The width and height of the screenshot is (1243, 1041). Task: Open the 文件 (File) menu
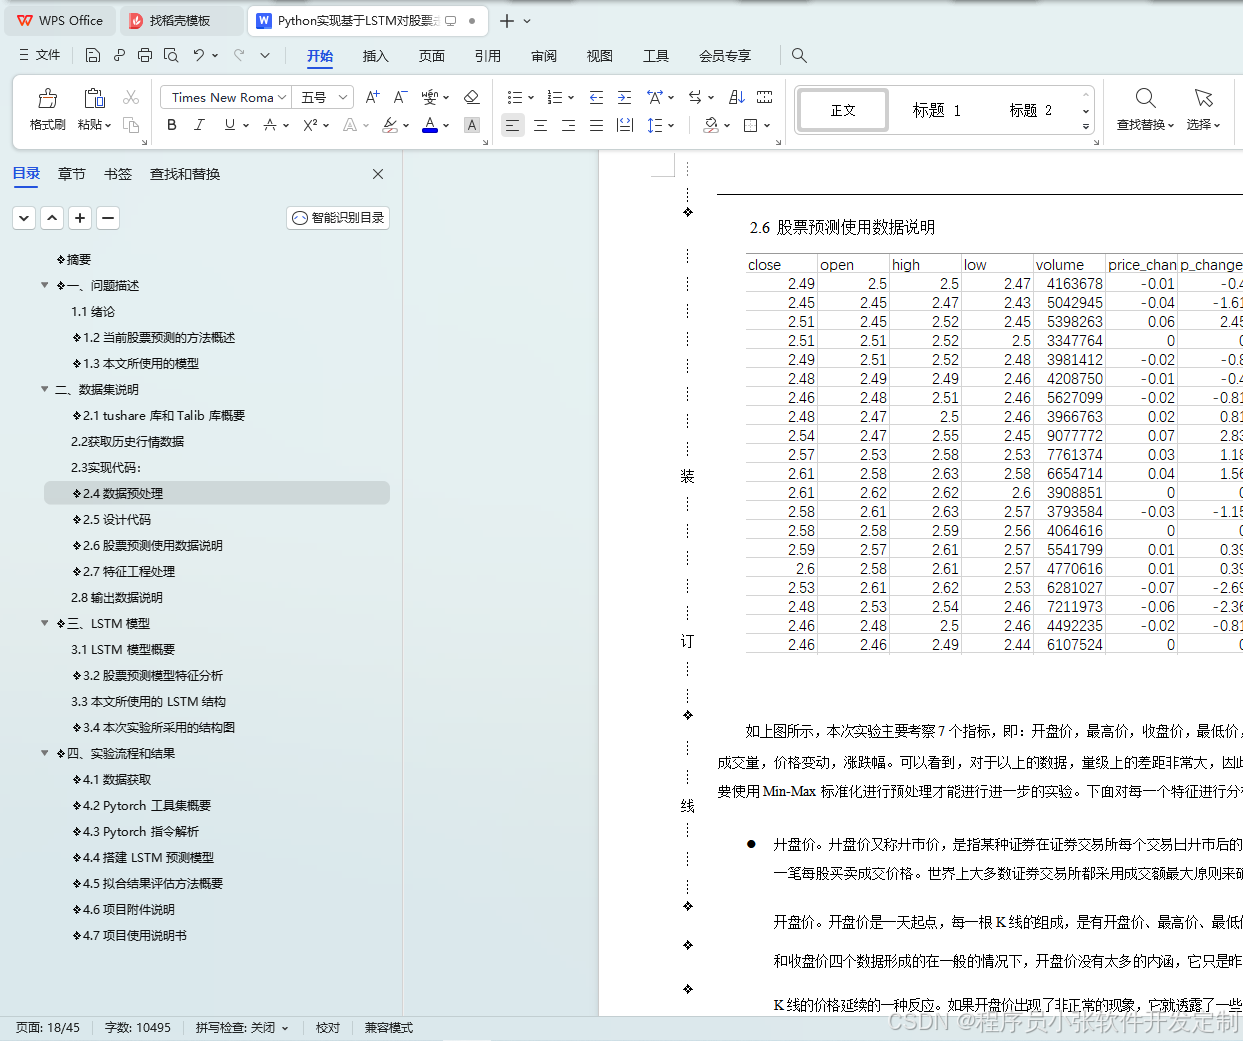pos(40,55)
